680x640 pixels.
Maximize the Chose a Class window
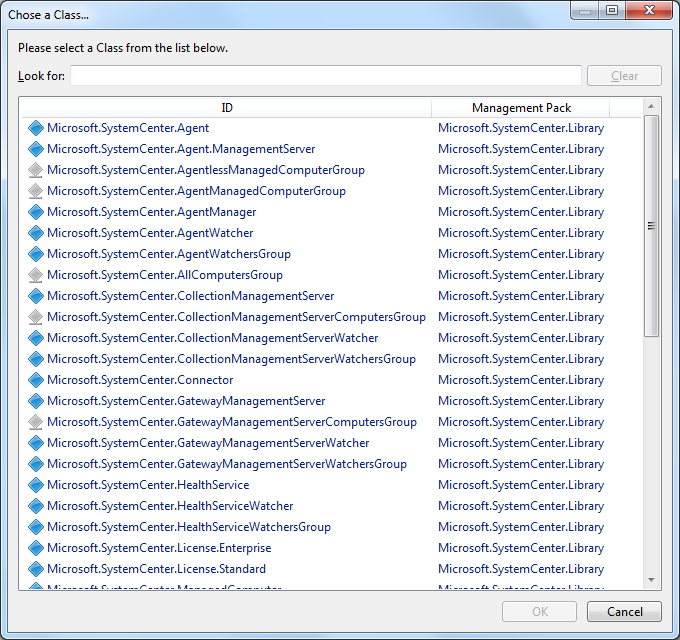coord(612,10)
